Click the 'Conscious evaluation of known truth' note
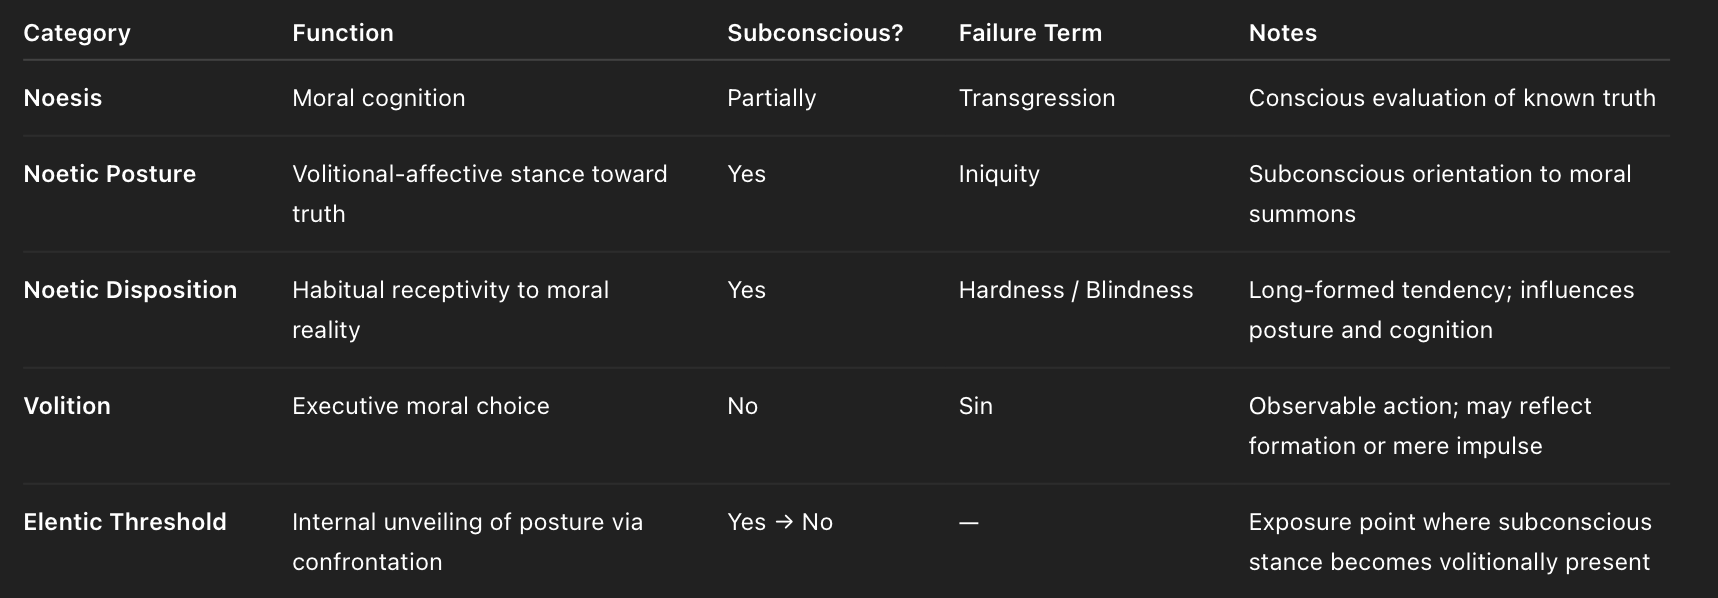This screenshot has width=1718, height=598. 1452,98
